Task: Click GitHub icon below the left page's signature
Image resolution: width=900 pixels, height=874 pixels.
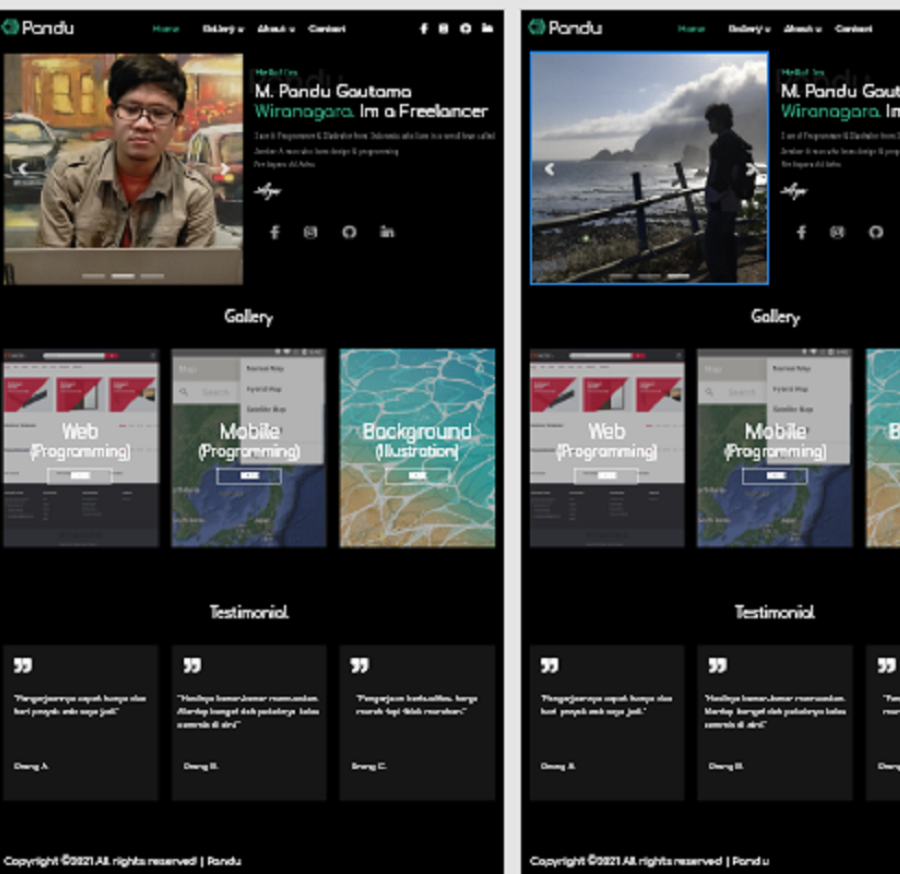Action: pos(349,232)
